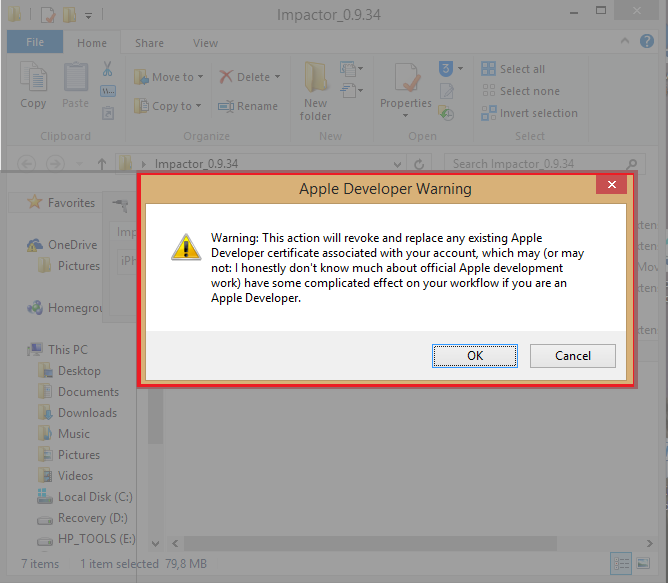Switch to the Share ribbon tab
Image resolution: width=668 pixels, height=583 pixels.
[149, 43]
